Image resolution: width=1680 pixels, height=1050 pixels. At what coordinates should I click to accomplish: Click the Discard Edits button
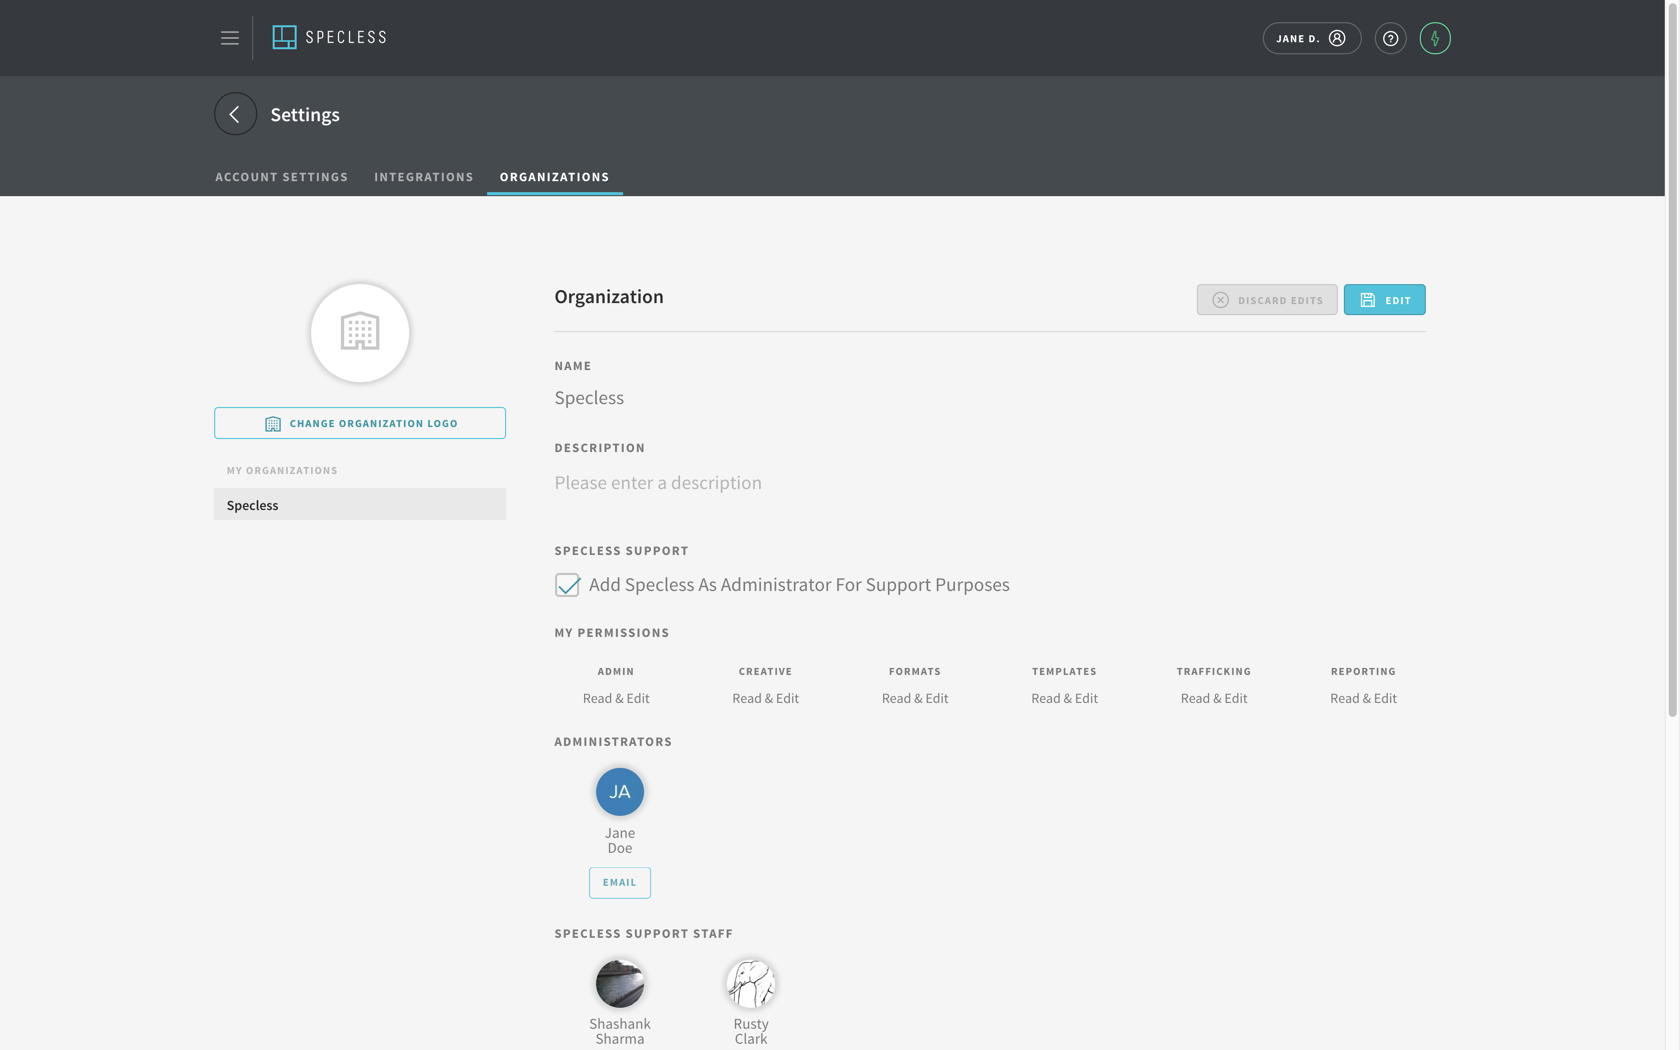tap(1267, 300)
